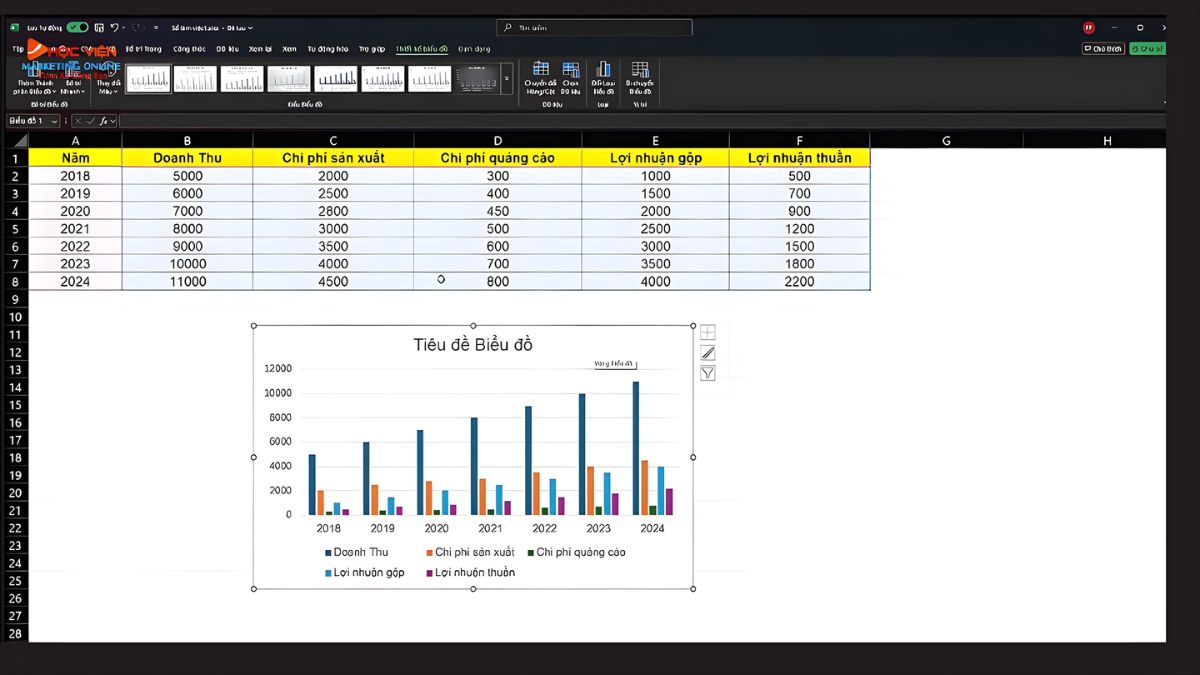Click Move Chart (Di chuyển Biểu đồ) icon

[x=640, y=77]
